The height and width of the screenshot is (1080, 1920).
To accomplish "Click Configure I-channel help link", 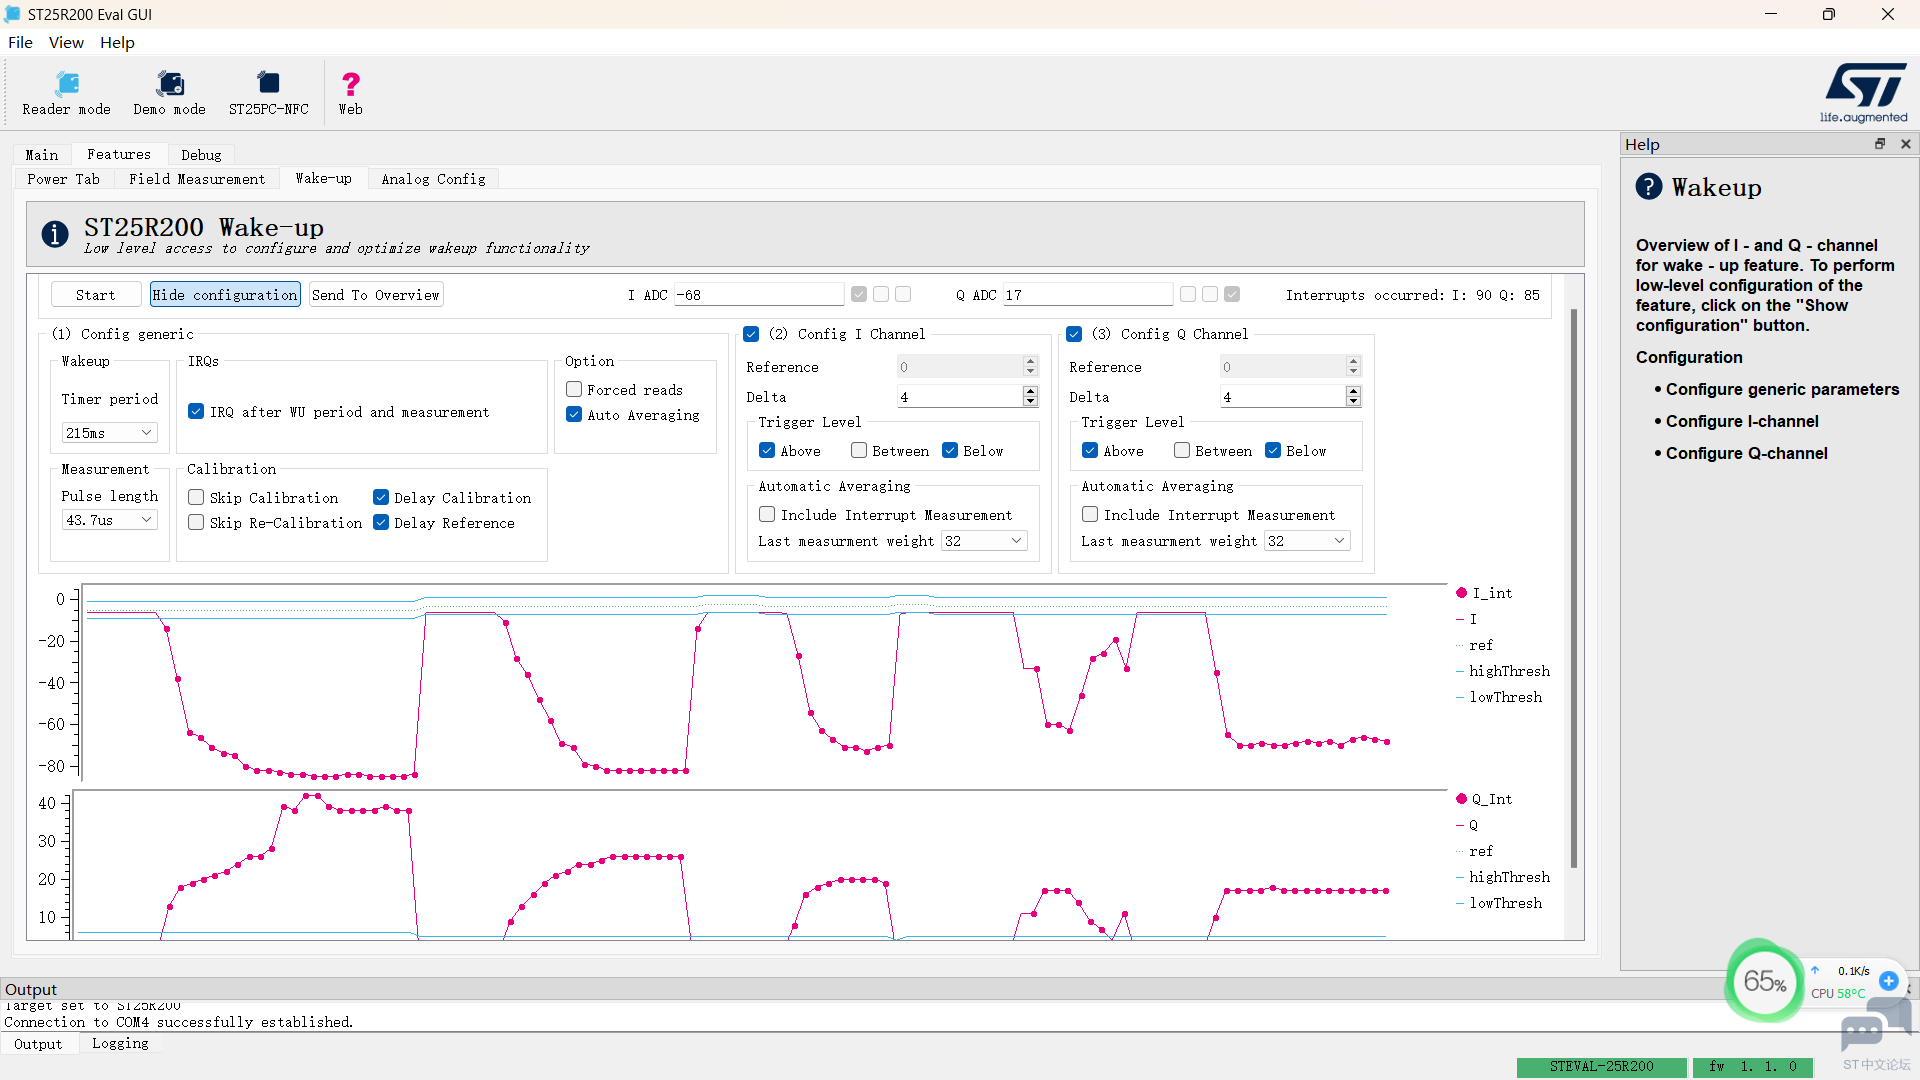I will (1742, 422).
